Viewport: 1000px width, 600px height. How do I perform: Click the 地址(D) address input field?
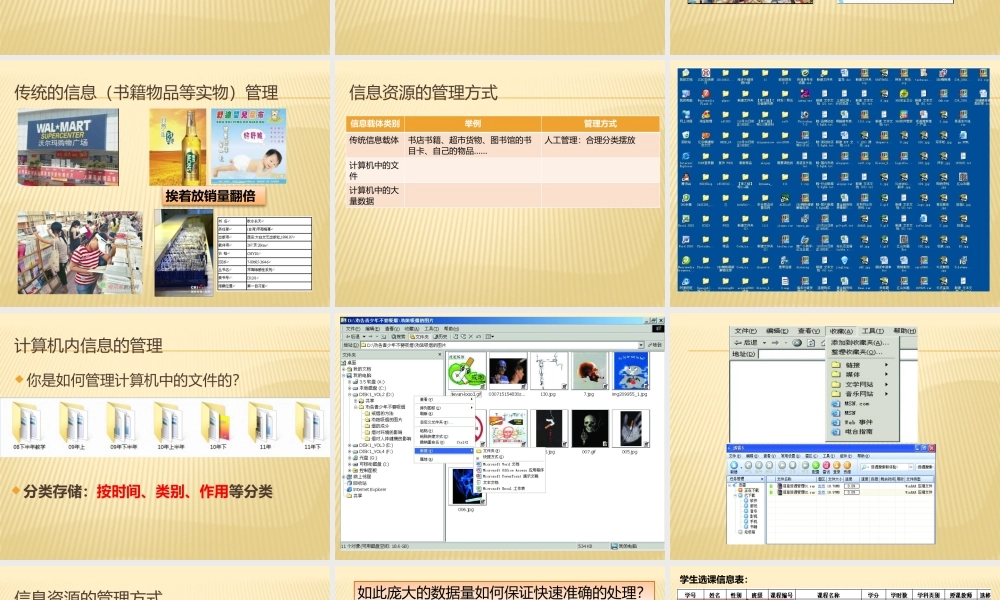point(793,354)
